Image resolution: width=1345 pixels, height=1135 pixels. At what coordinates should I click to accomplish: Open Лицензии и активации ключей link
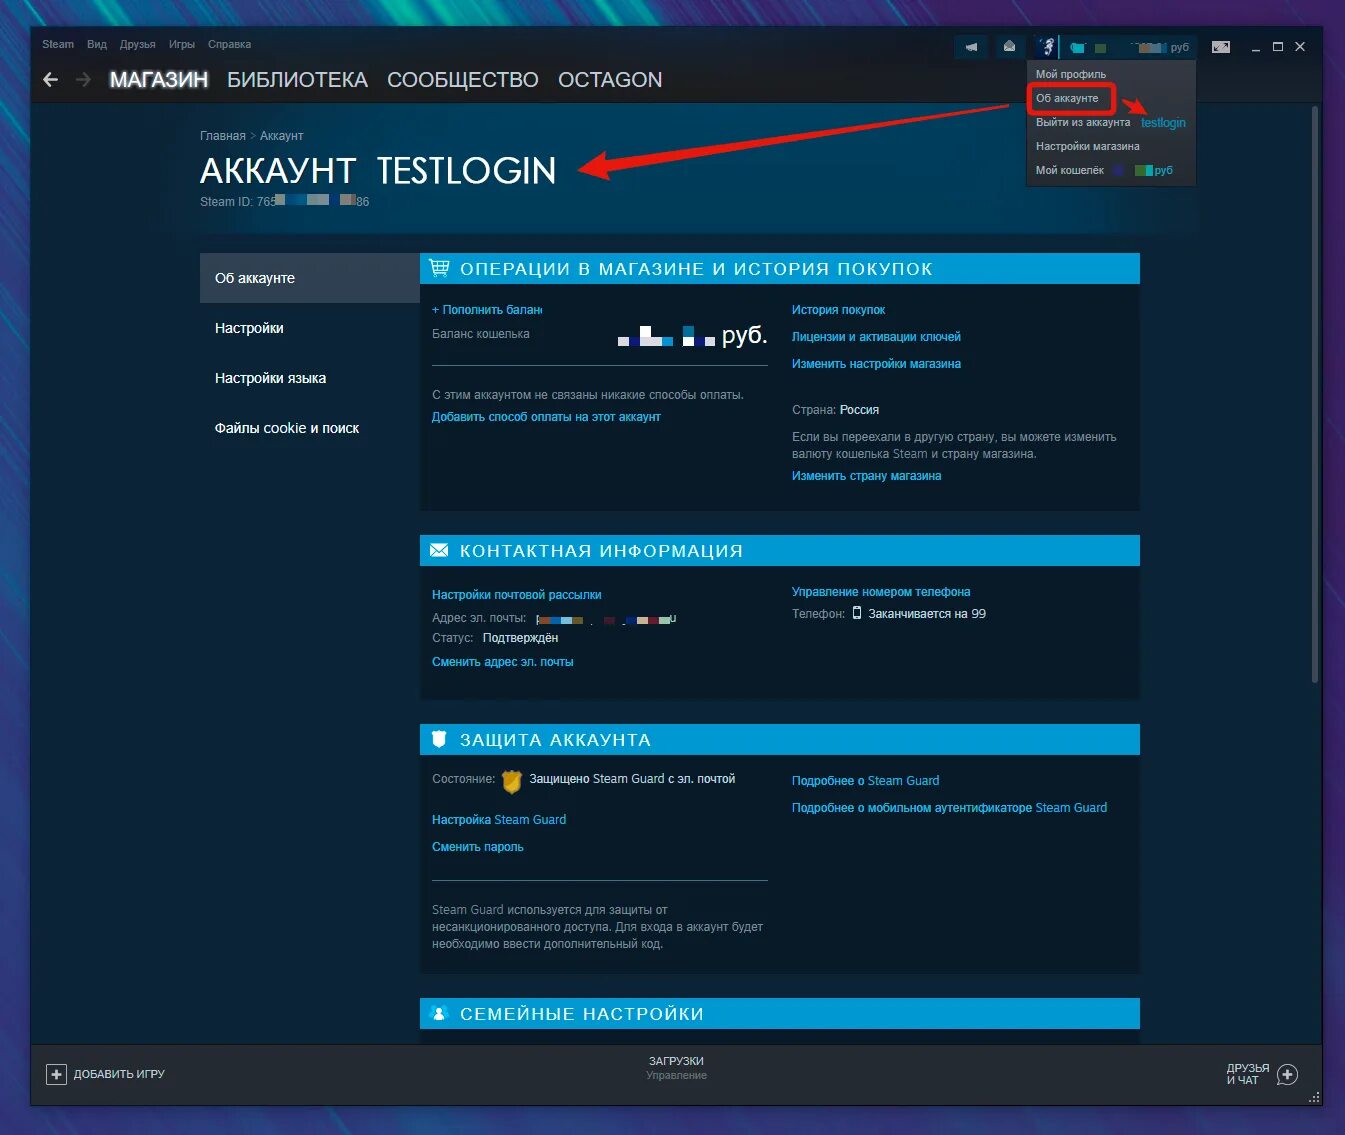[876, 337]
